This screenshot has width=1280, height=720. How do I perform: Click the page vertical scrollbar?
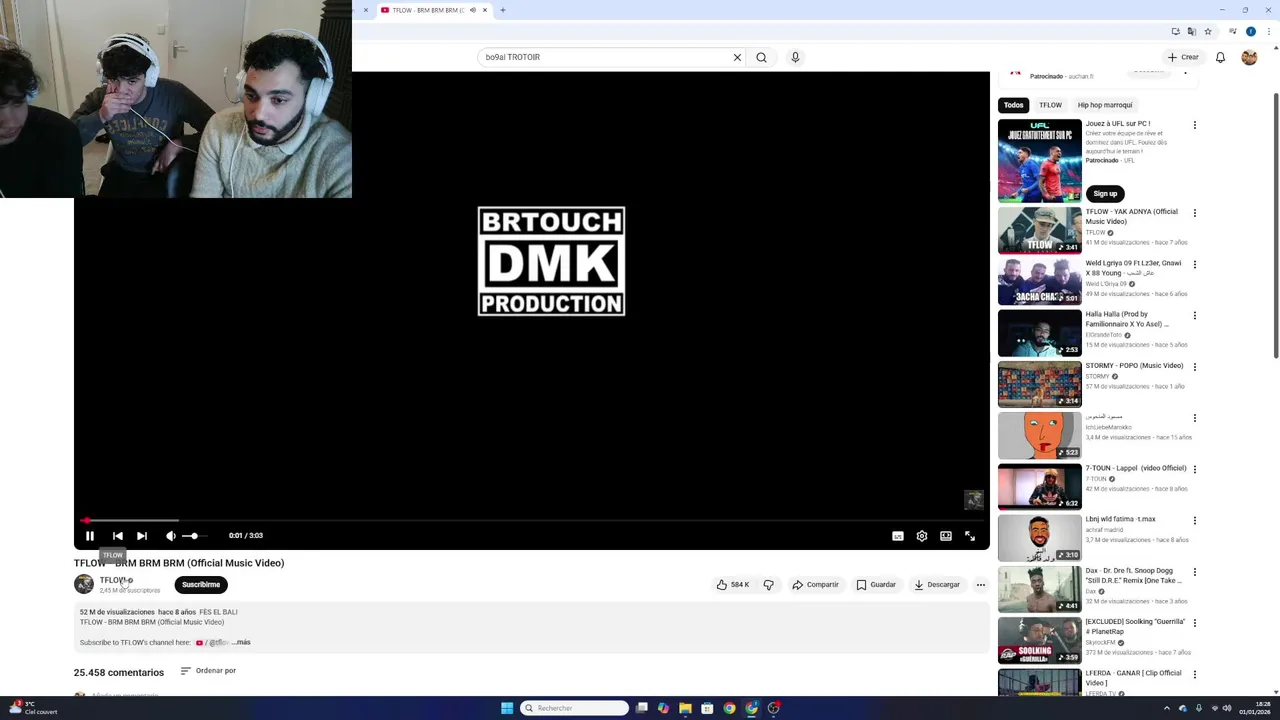[1275, 225]
